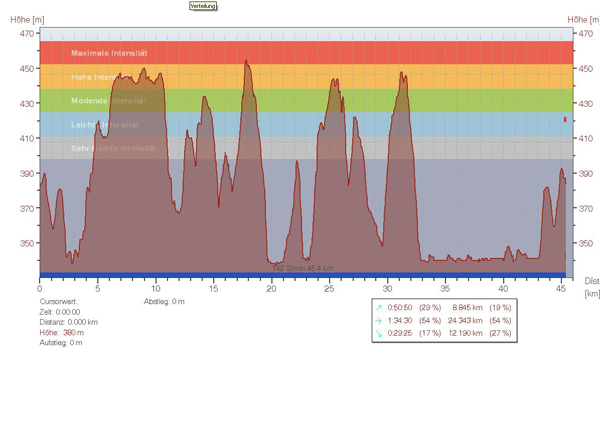Viewport: 600px width, 423px height.
Task: Click the 142 S/min 45.4 km summary text
Action: point(303,268)
